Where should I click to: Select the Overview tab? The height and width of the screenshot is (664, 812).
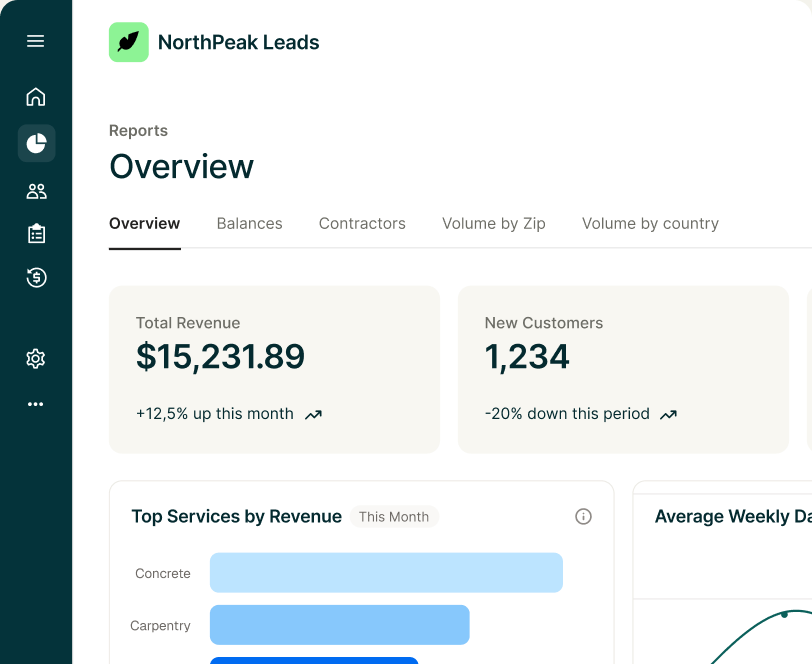pyautogui.click(x=144, y=223)
